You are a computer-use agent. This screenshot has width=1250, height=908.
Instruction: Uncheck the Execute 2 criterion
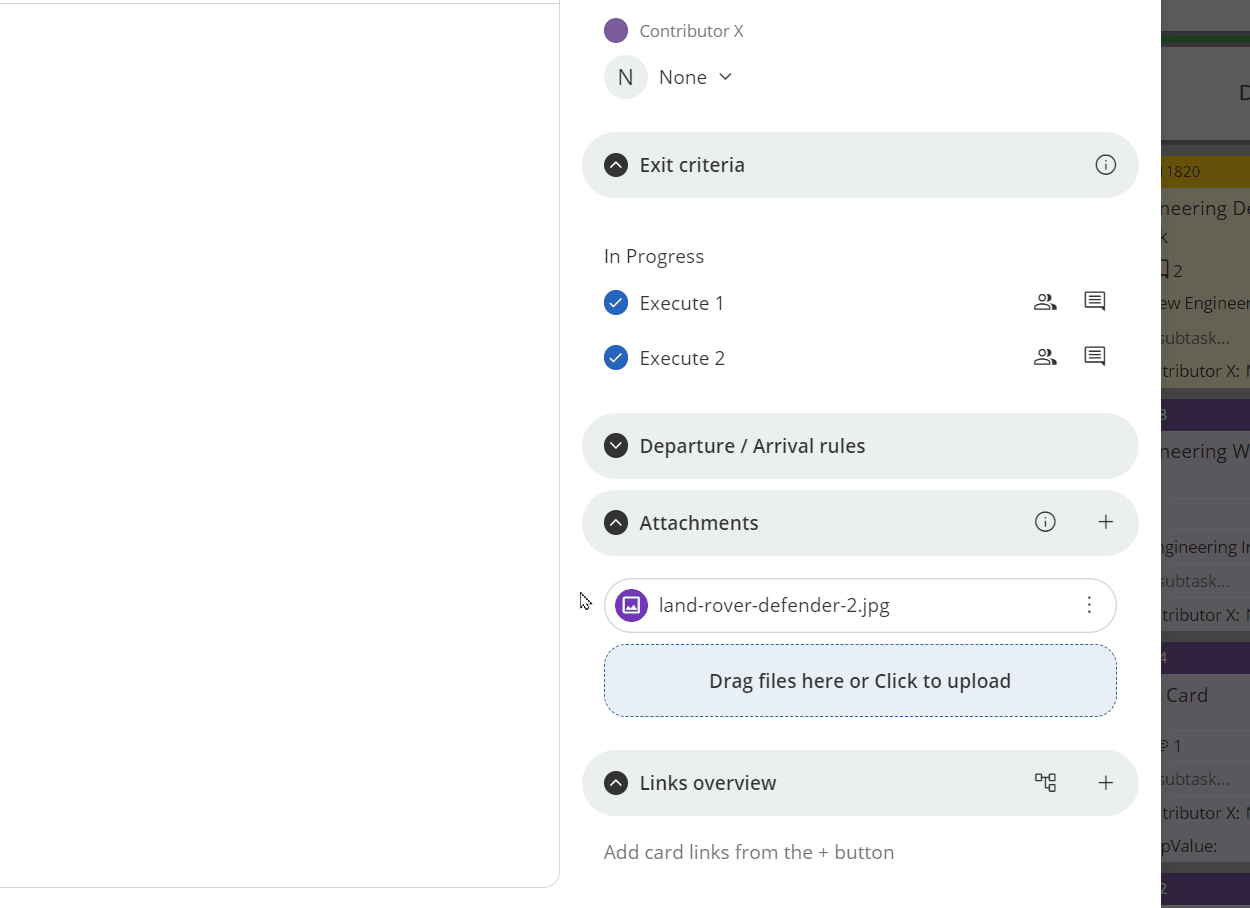pos(616,358)
